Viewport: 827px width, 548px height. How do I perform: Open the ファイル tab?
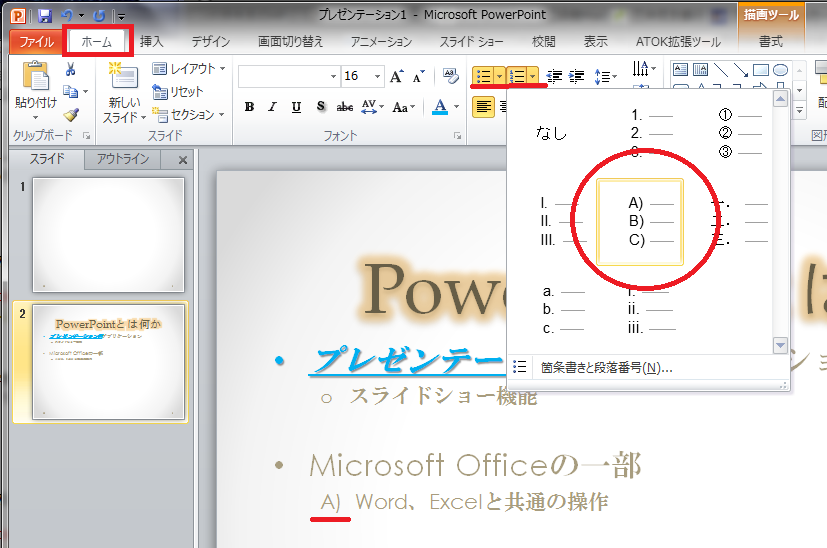pos(36,42)
